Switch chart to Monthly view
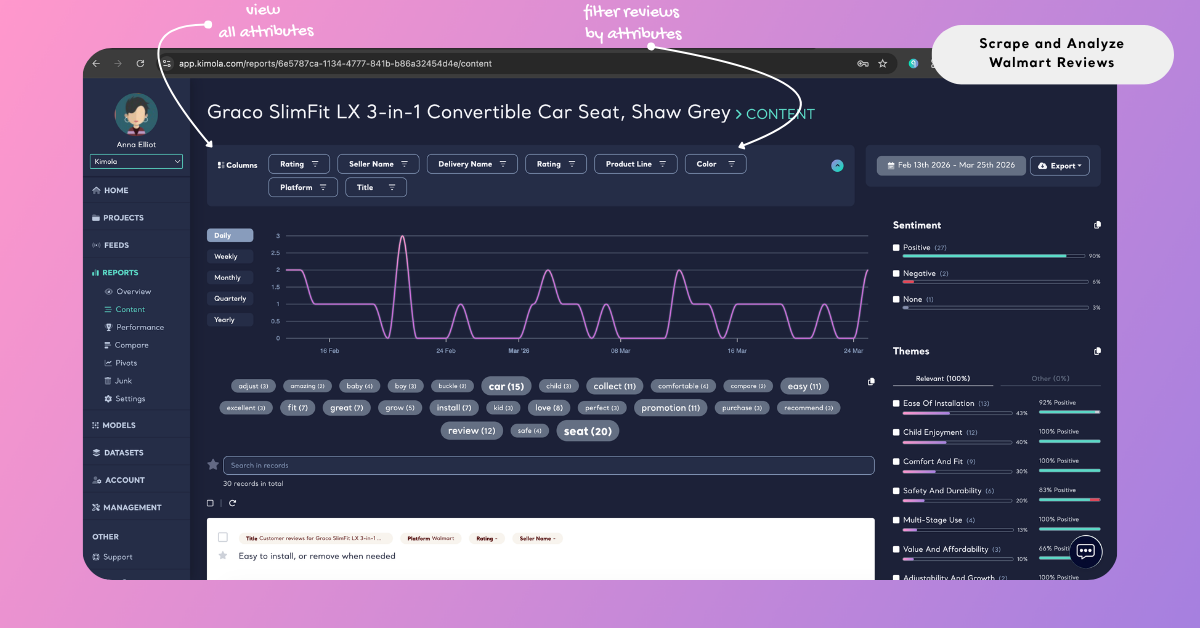Image resolution: width=1200 pixels, height=628 pixels. click(230, 277)
